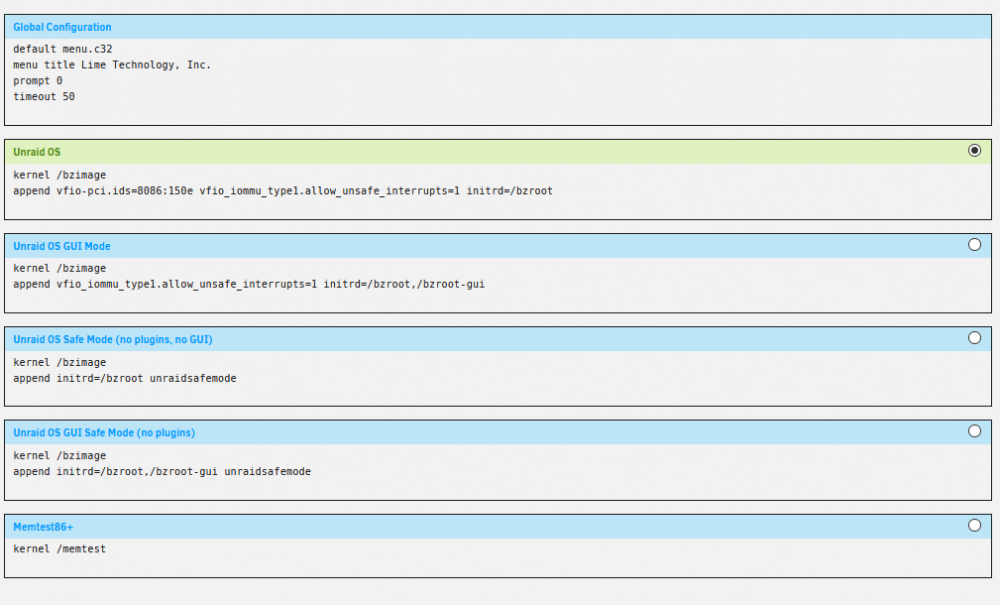
Task: Click the append line ending in initrd=/bzroot,/bzroot-gui under GUI Mode
Action: coord(249,284)
